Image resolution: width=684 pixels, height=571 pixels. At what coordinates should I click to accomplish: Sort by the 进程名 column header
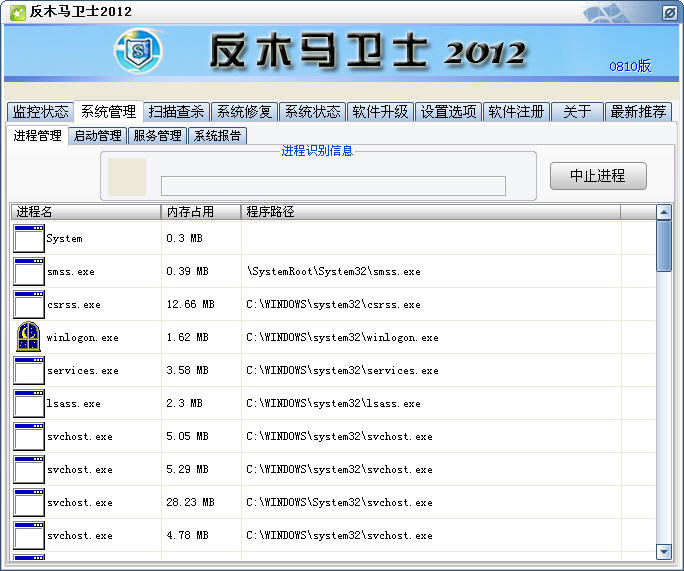(85, 212)
